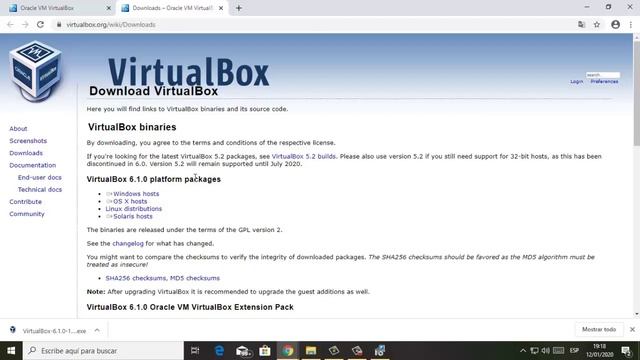640x360 pixels.
Task: Open the taskbar clock and date
Action: (x=600, y=351)
